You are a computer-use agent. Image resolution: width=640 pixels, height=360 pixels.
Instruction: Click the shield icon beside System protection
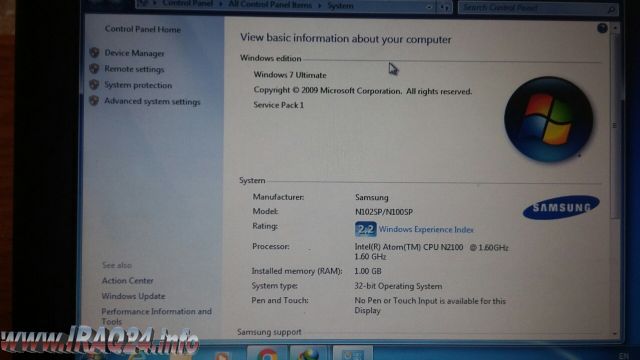94,84
